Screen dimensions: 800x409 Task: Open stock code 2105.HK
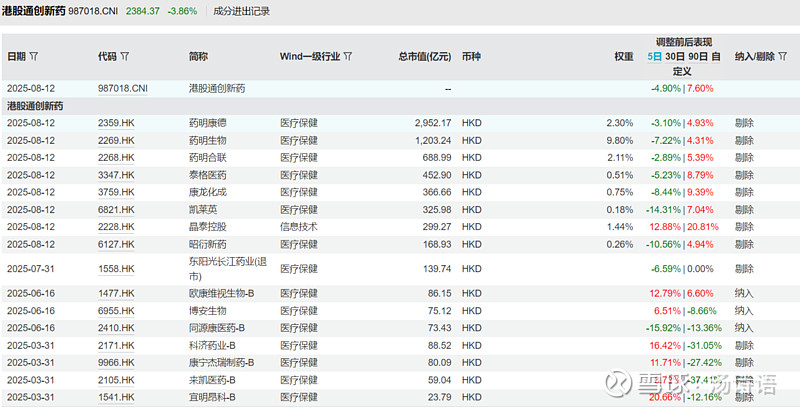coord(116,380)
